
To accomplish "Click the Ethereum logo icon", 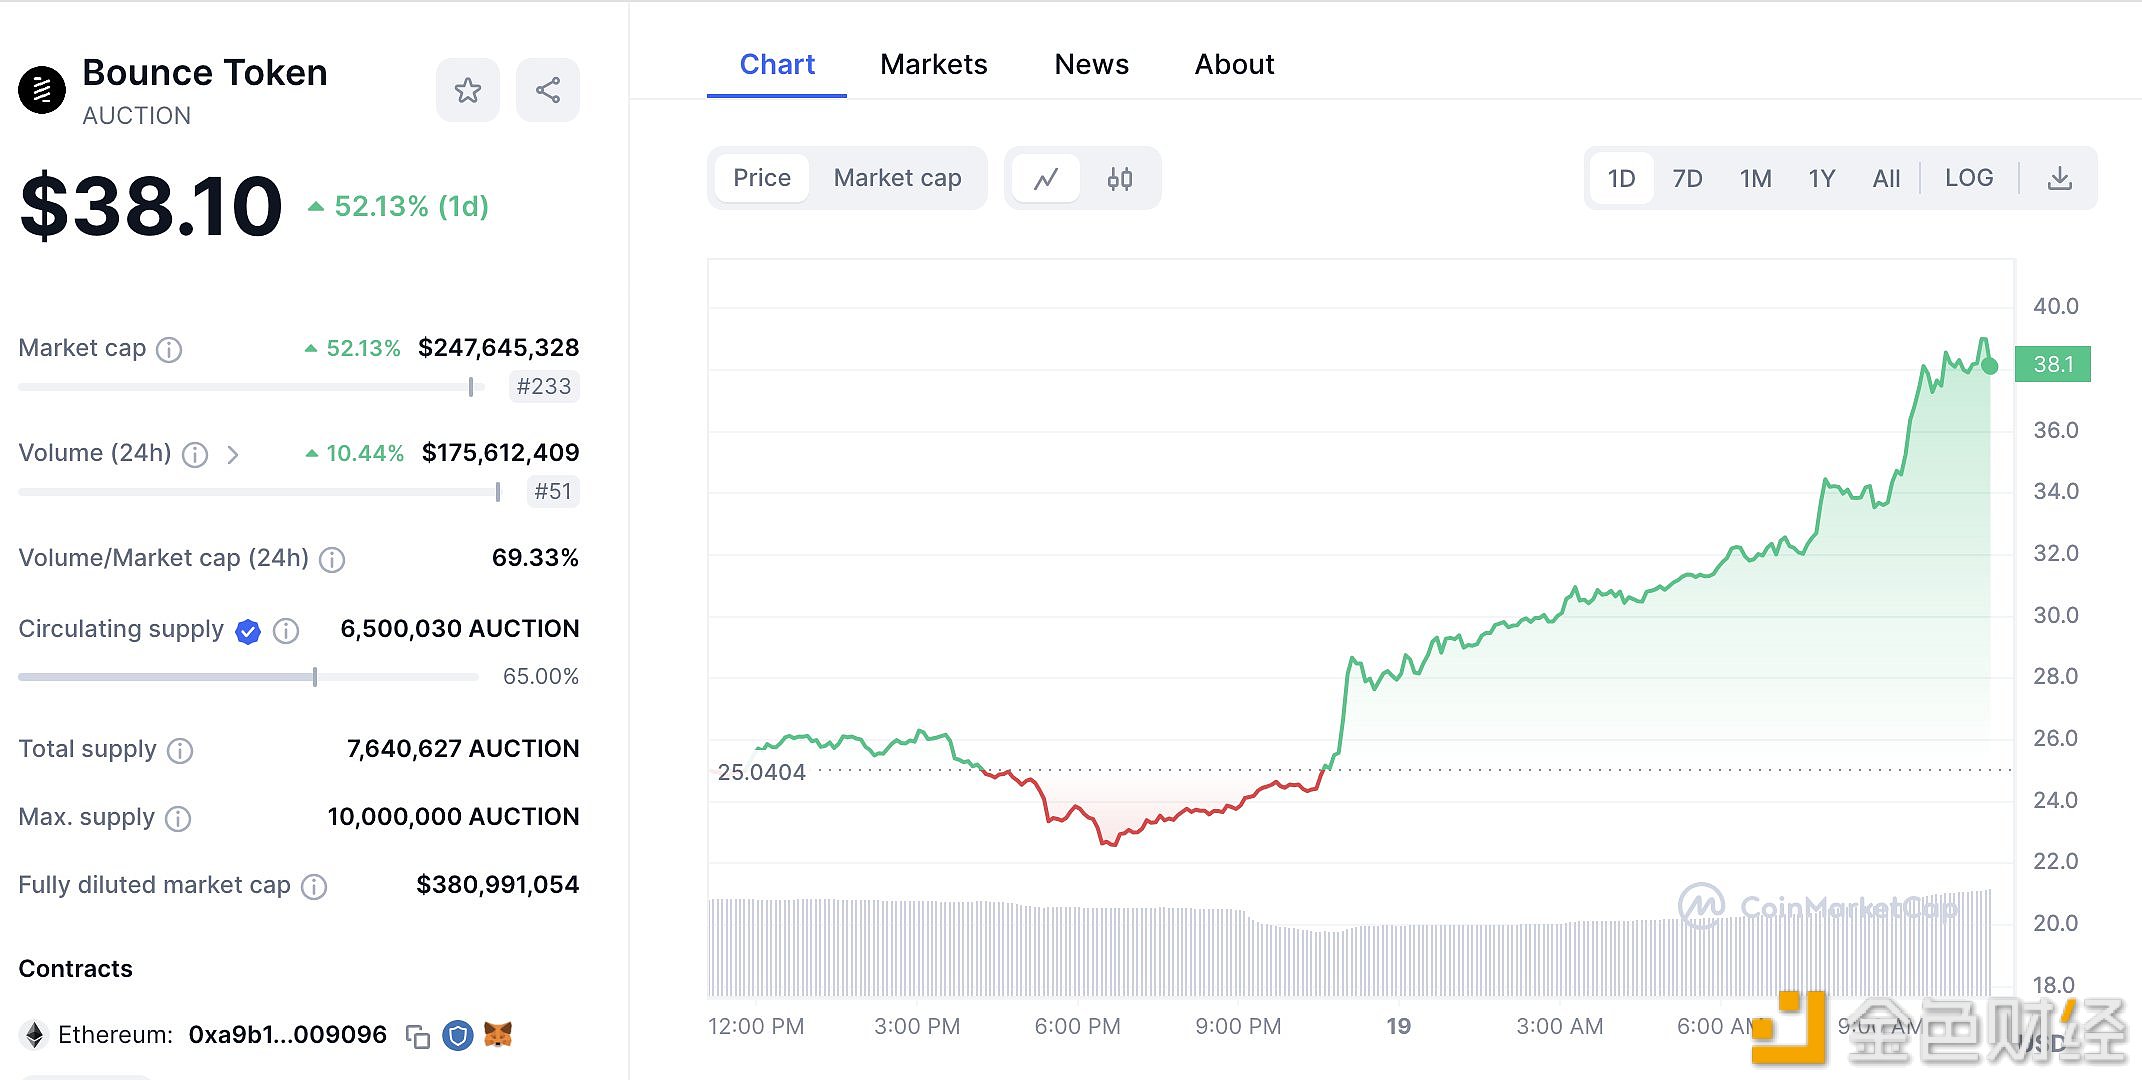I will click(34, 1035).
